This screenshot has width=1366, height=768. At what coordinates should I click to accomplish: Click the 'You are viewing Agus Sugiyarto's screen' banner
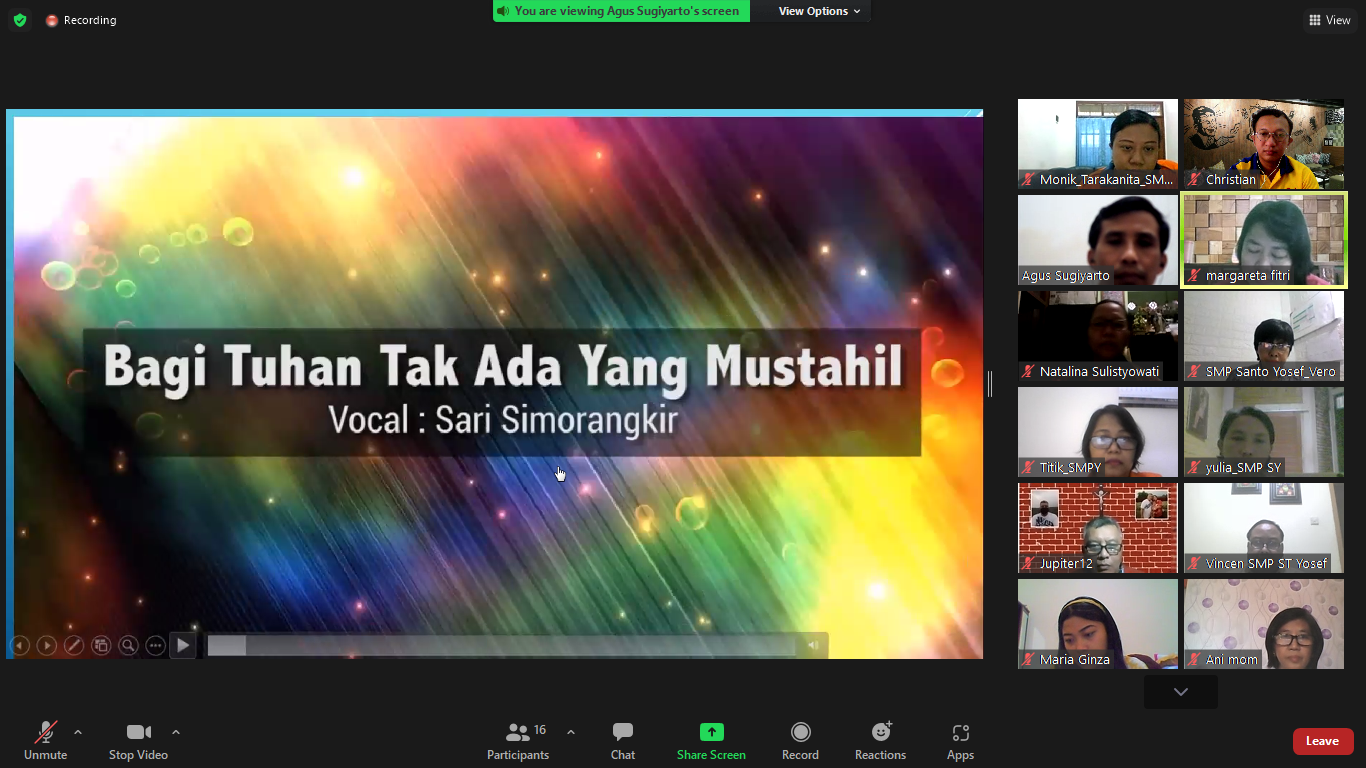tap(621, 11)
